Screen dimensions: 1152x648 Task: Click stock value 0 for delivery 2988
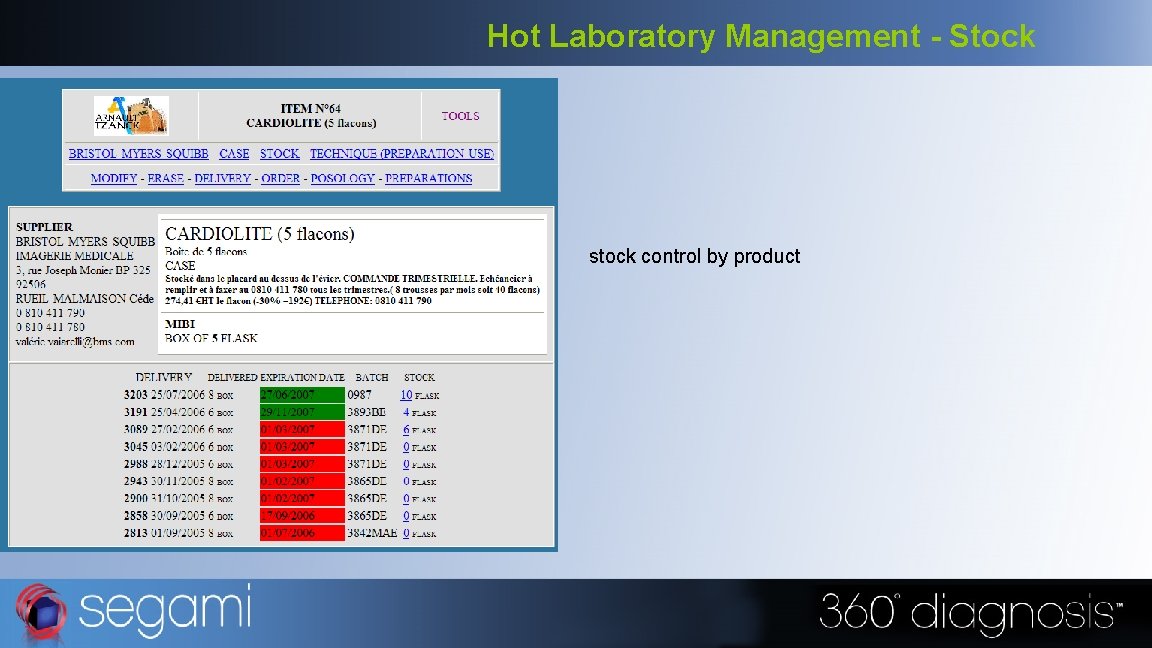(406, 464)
